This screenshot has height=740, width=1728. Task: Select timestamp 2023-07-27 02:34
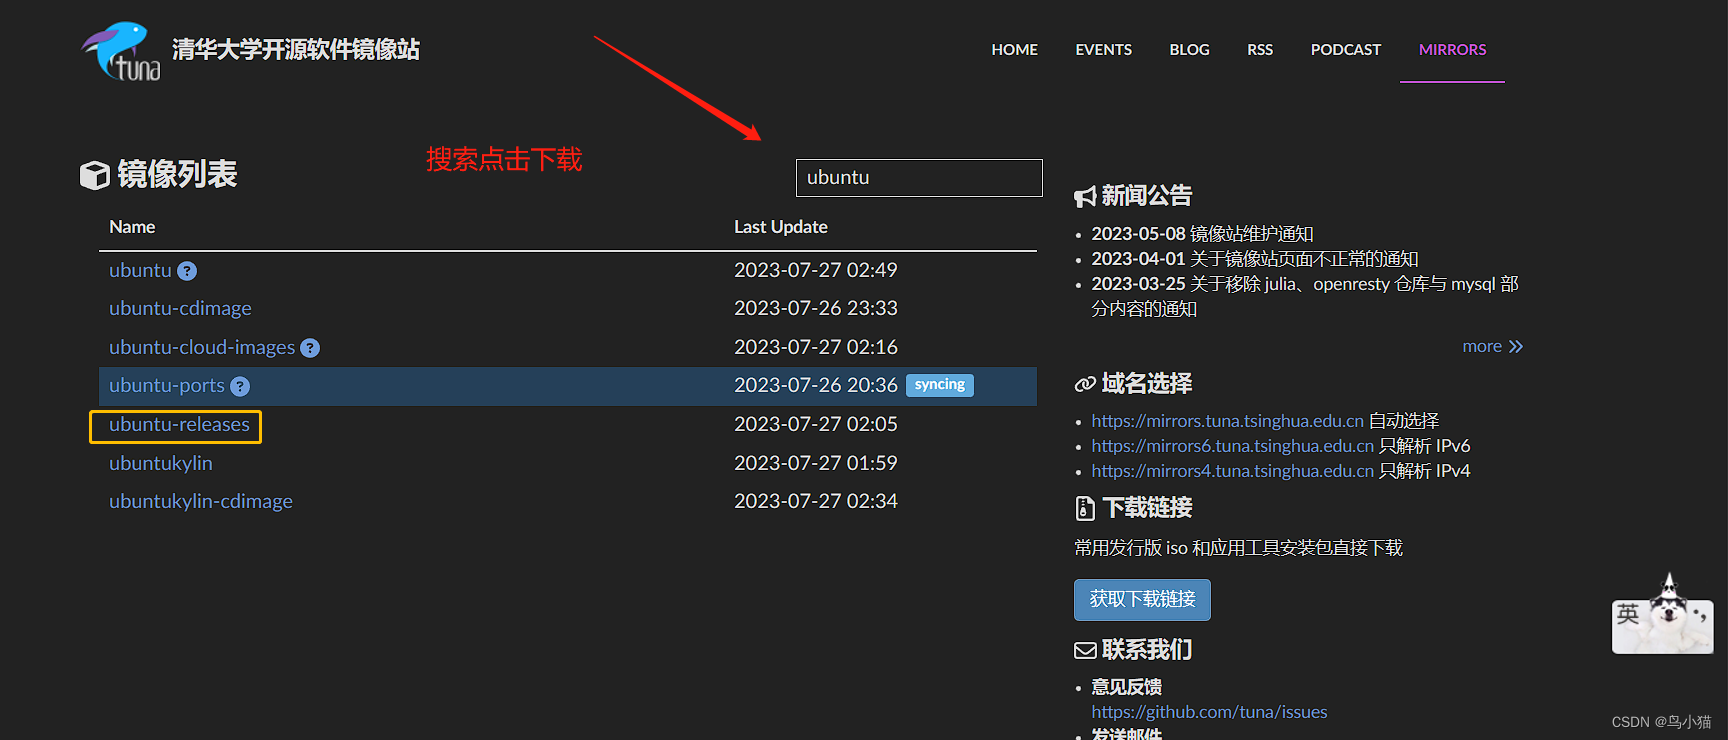[x=816, y=501]
